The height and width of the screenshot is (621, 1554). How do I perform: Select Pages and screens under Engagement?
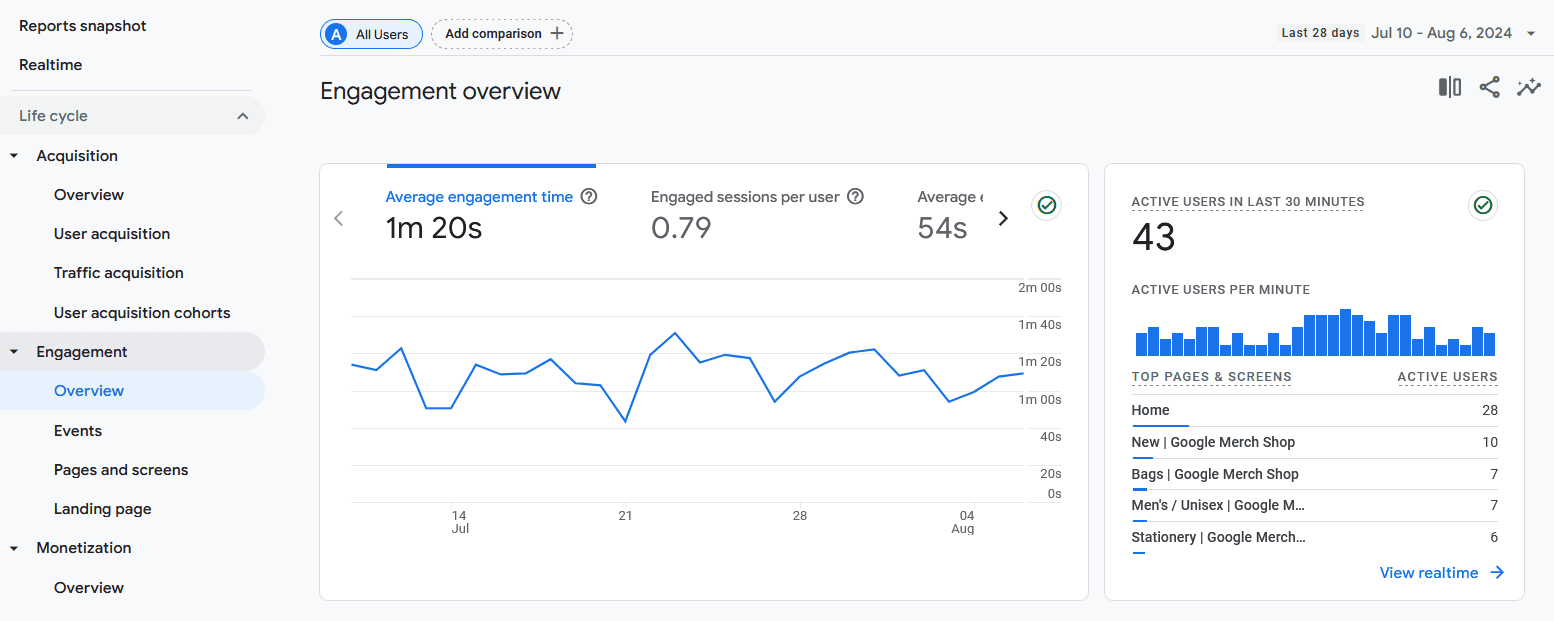[120, 469]
